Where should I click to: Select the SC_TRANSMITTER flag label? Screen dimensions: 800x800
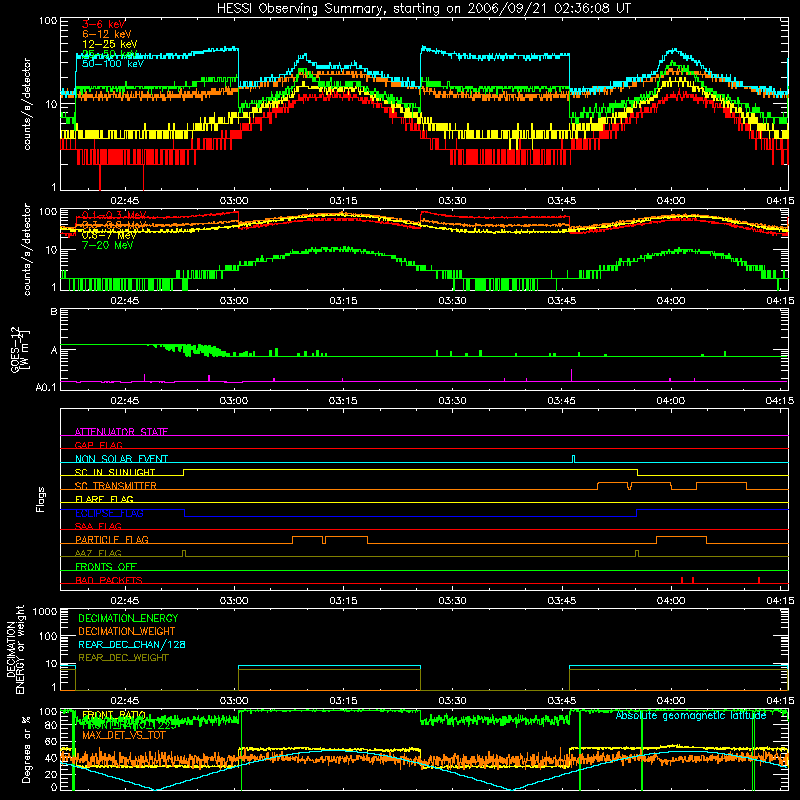[116, 485]
